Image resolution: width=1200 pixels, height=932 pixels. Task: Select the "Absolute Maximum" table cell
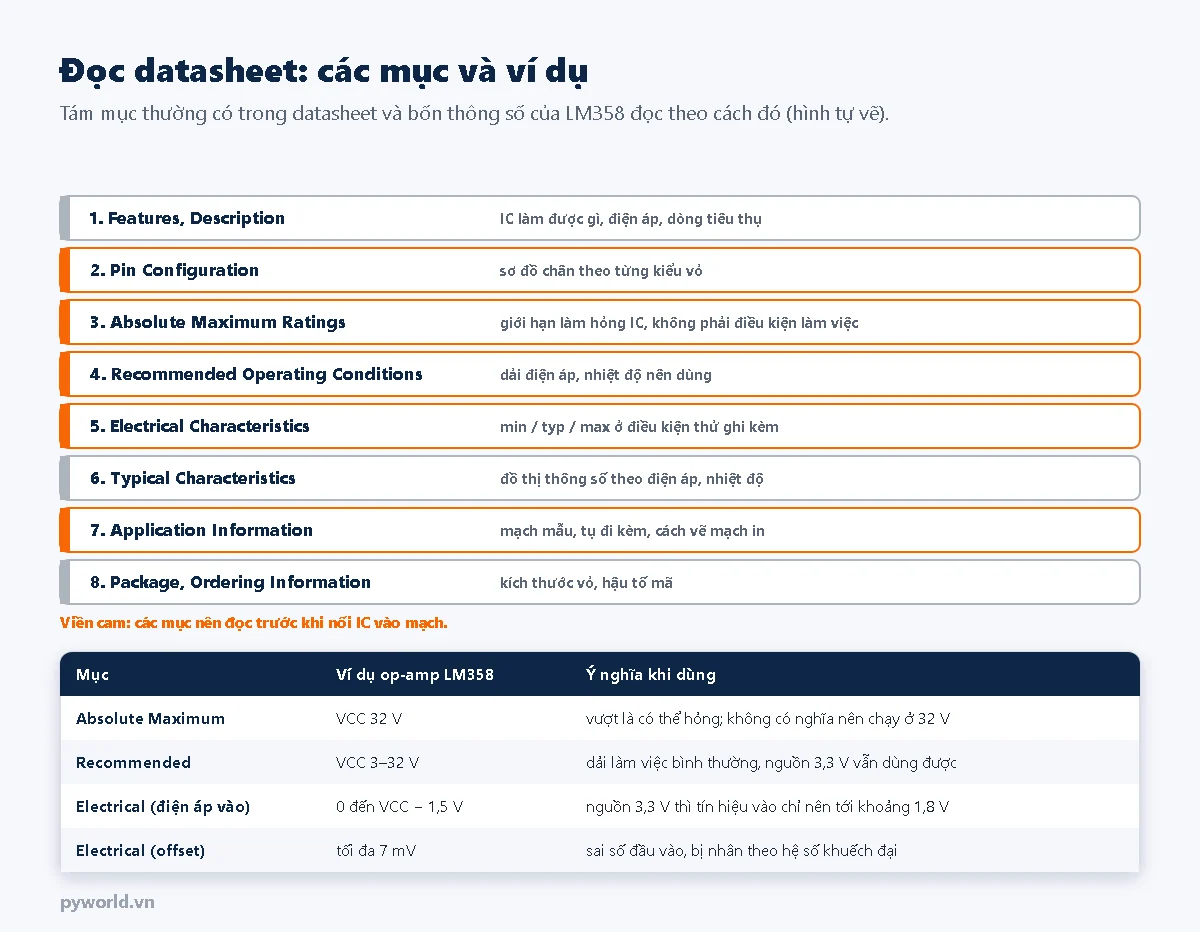tap(150, 718)
